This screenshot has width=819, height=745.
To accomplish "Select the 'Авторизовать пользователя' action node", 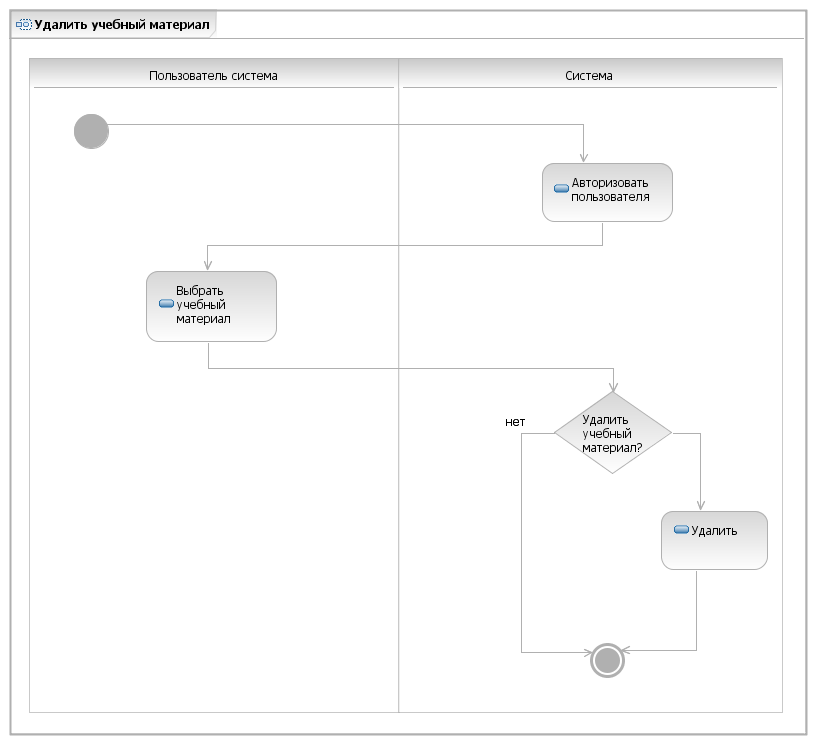I will pos(607,192).
